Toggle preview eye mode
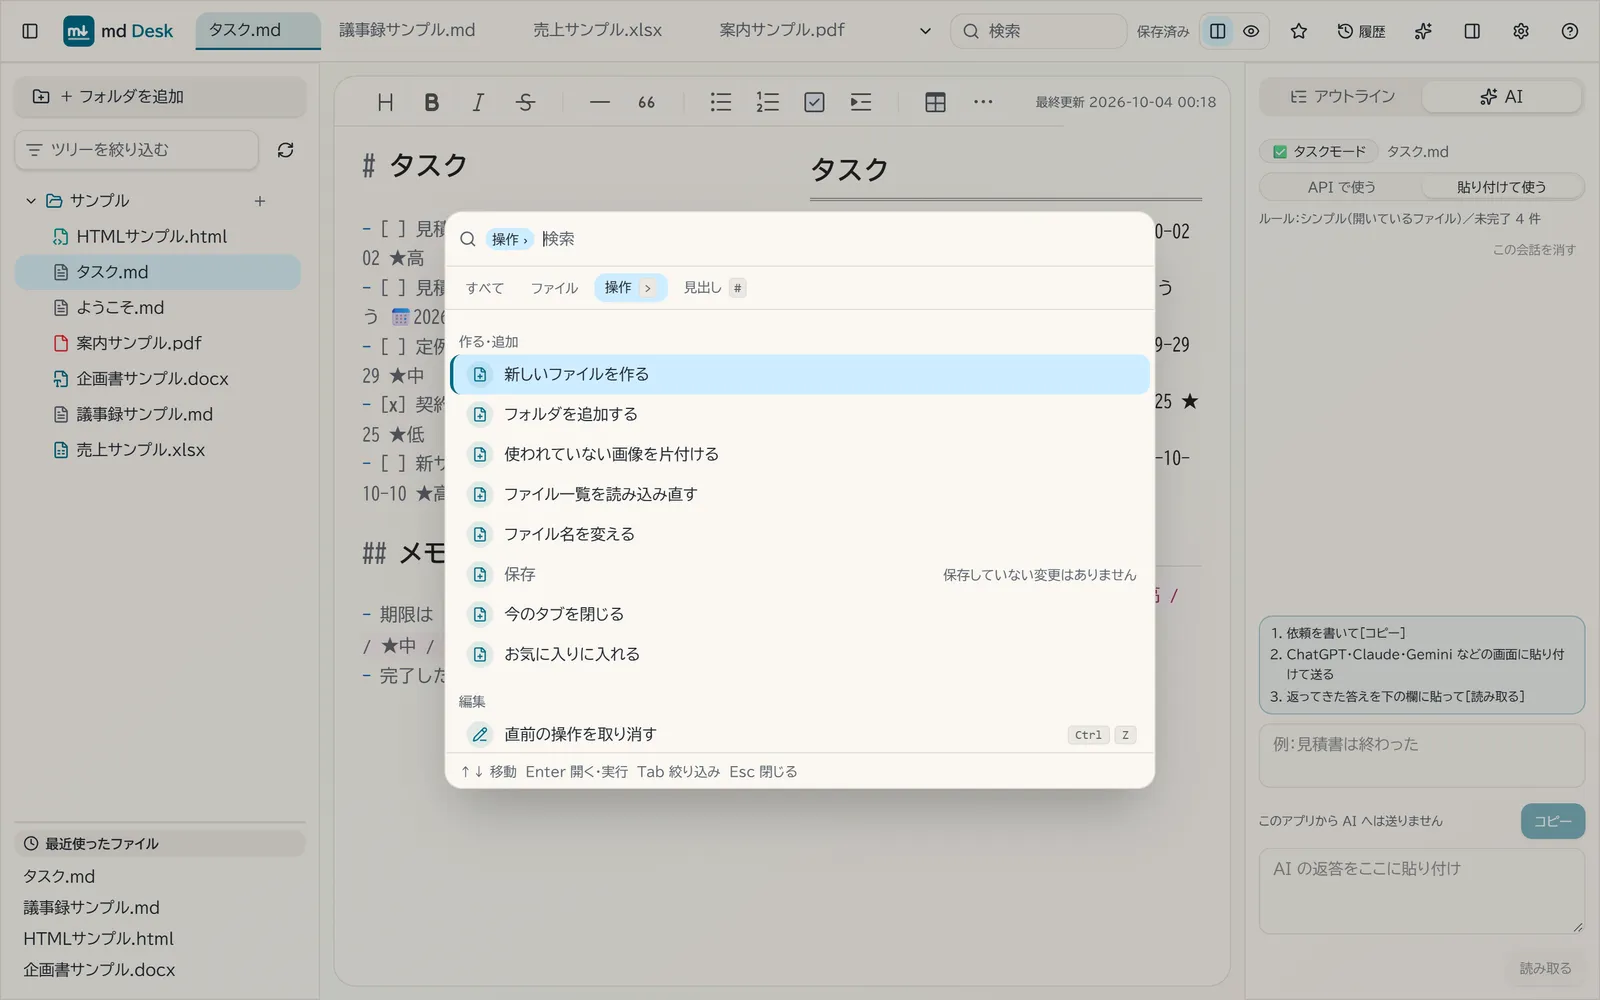 click(x=1251, y=31)
